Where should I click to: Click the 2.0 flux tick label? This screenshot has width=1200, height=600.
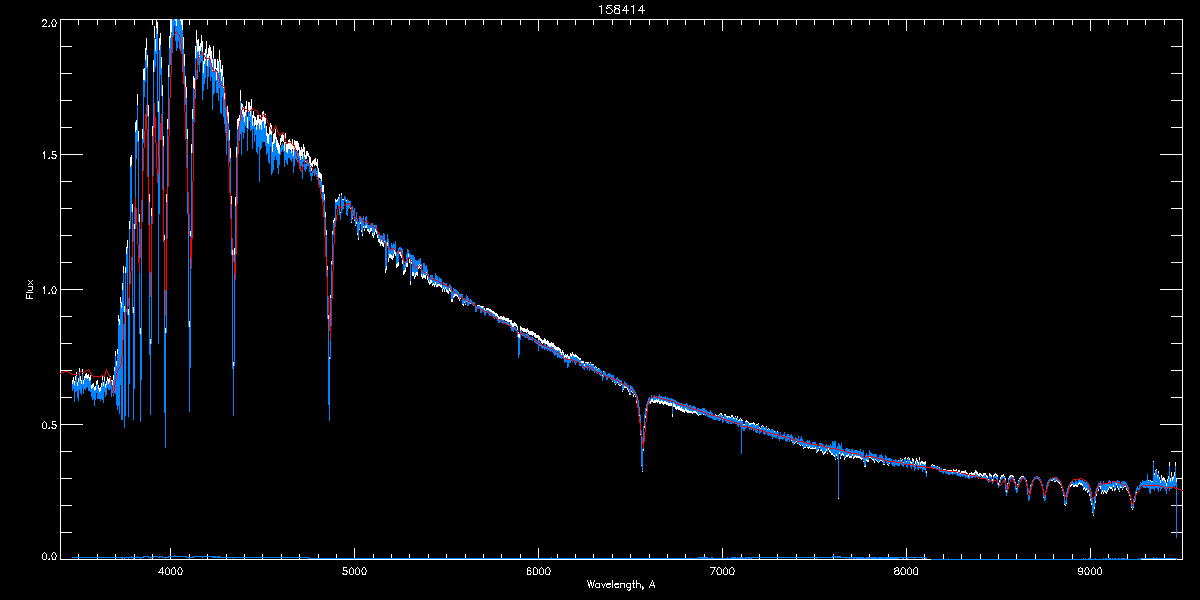(49, 21)
